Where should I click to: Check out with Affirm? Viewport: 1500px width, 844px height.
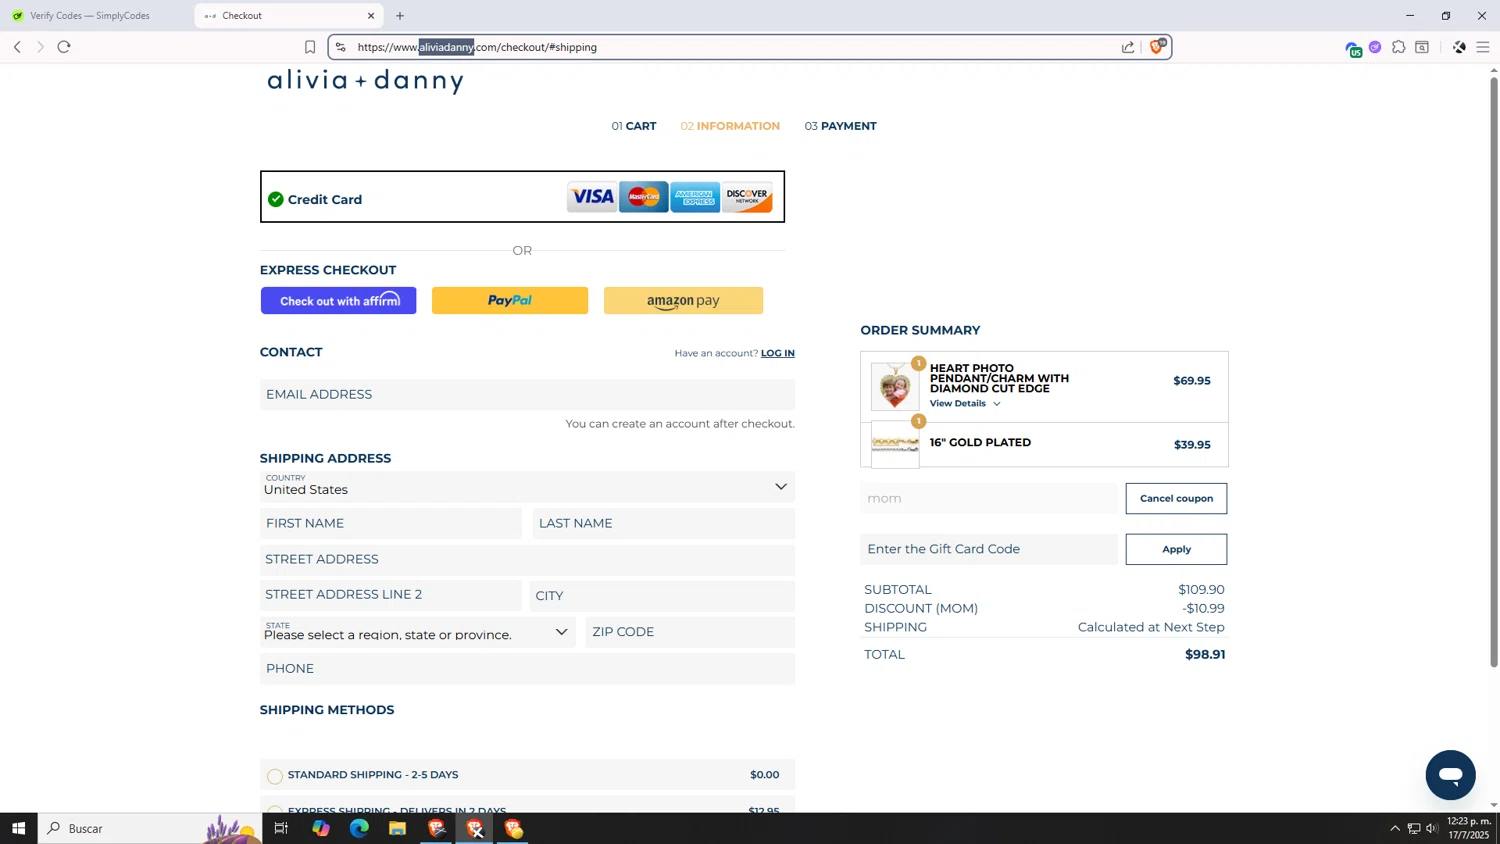(x=339, y=301)
